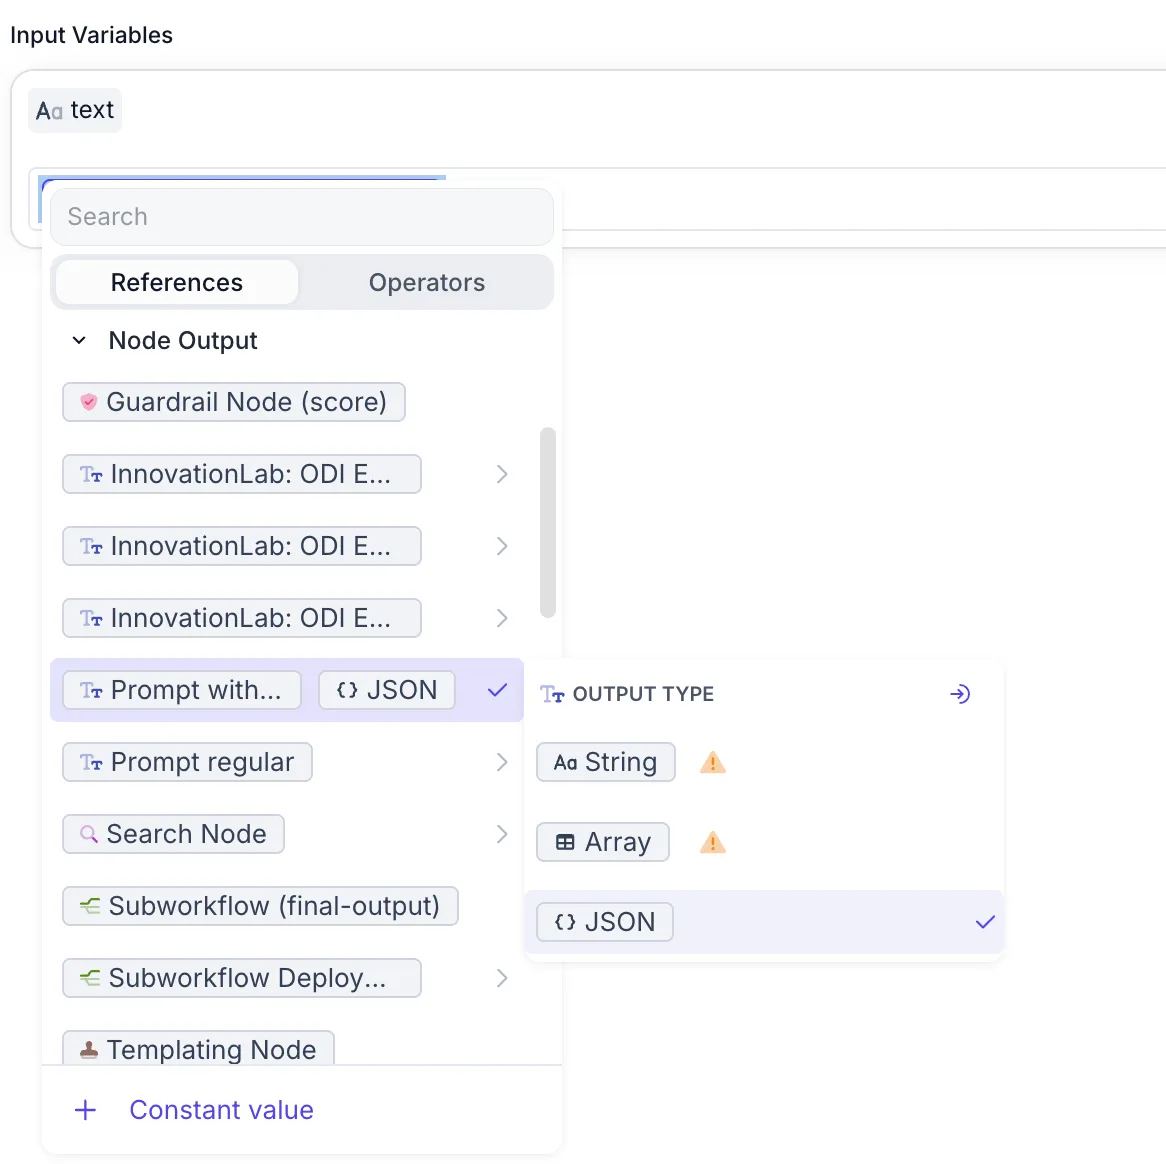Switch to the Operators tab

pyautogui.click(x=427, y=283)
